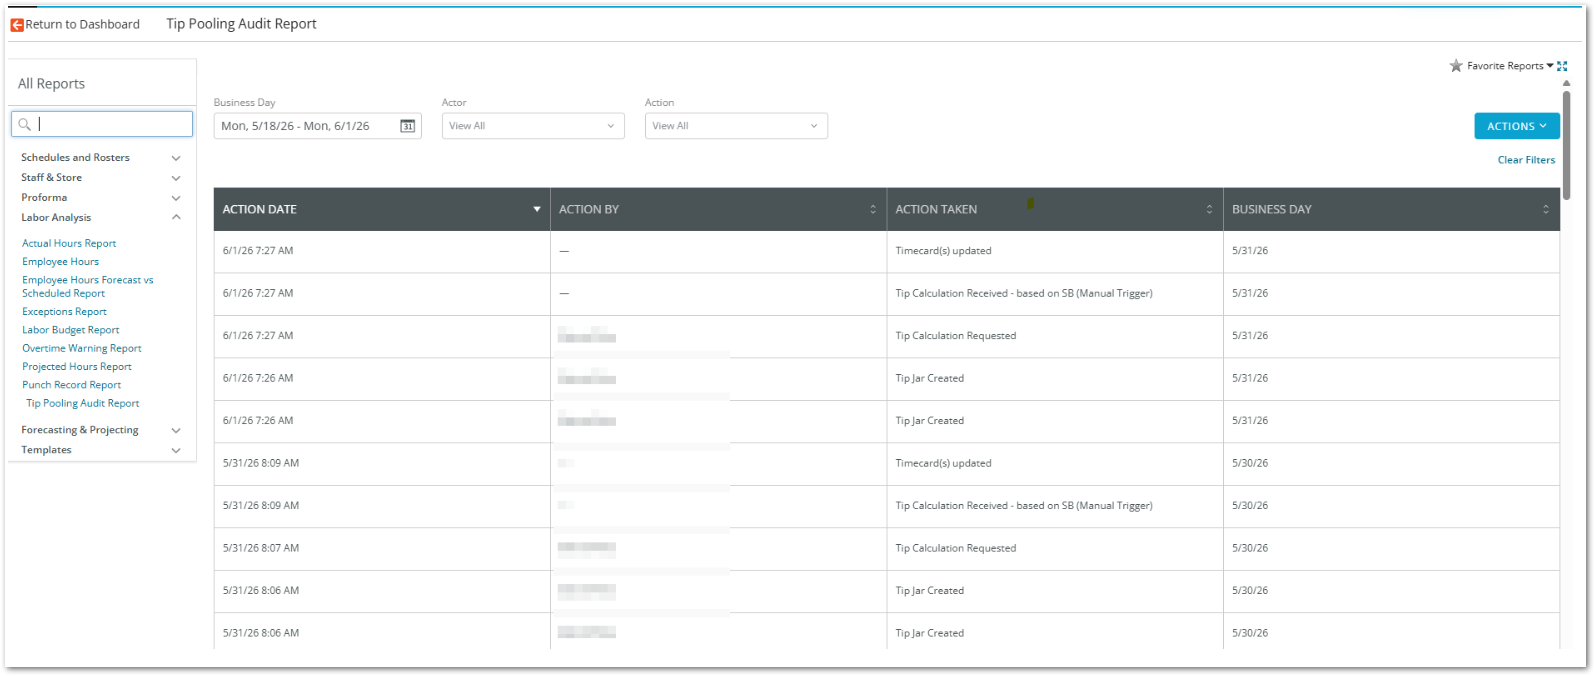Click the ACTION DATE column header
The height and width of the screenshot is (676, 1595).
point(382,209)
